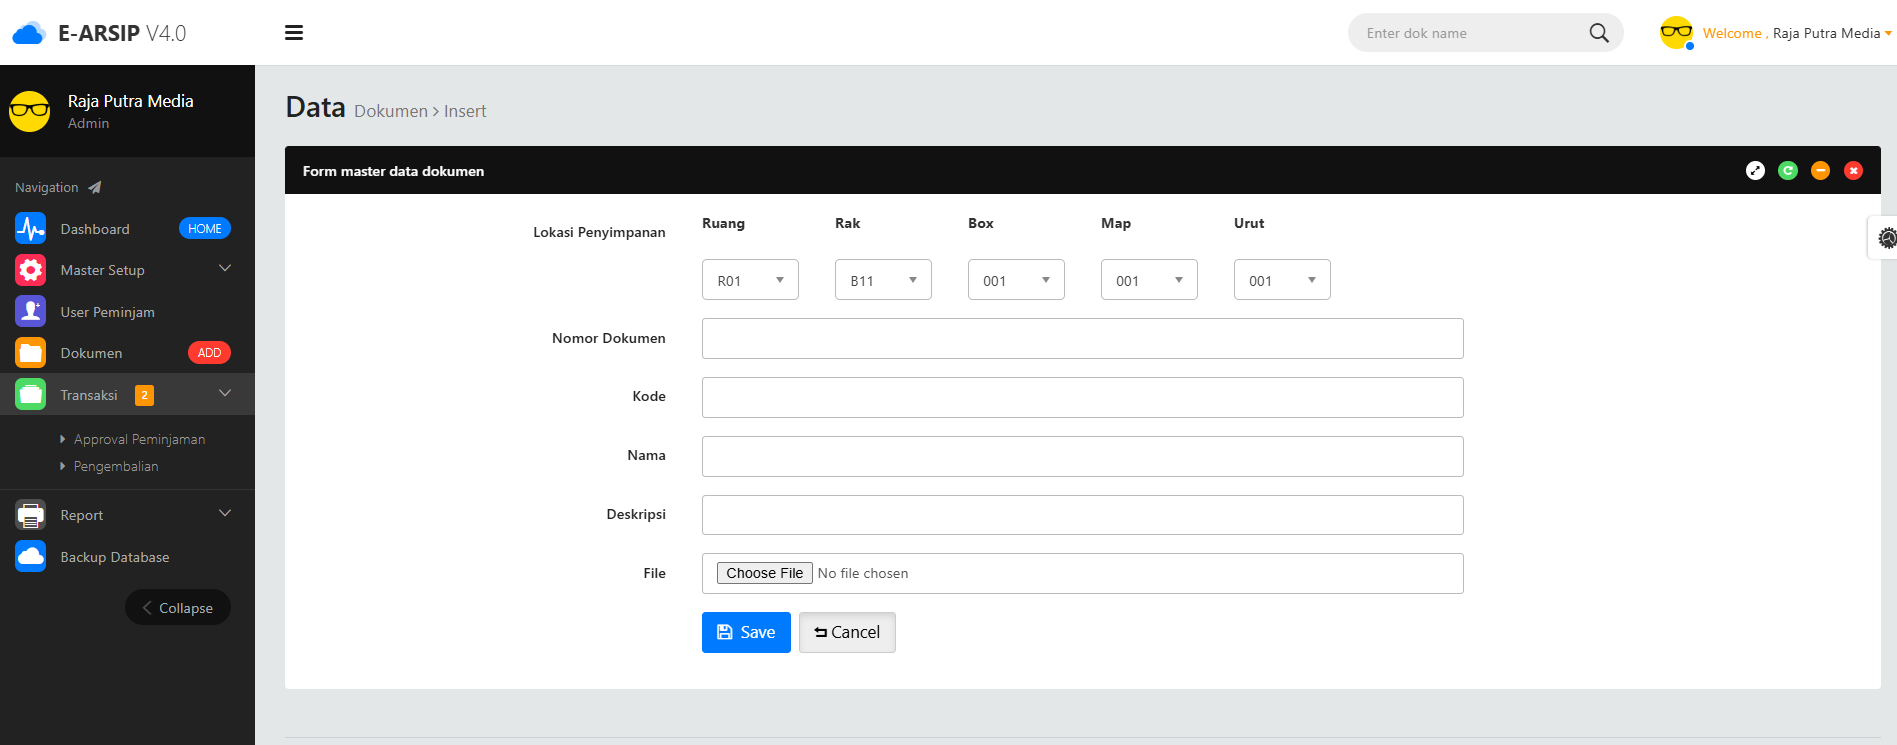Viewport: 1897px width, 745px height.
Task: Click the white expand panel icon
Action: [x=1755, y=171]
